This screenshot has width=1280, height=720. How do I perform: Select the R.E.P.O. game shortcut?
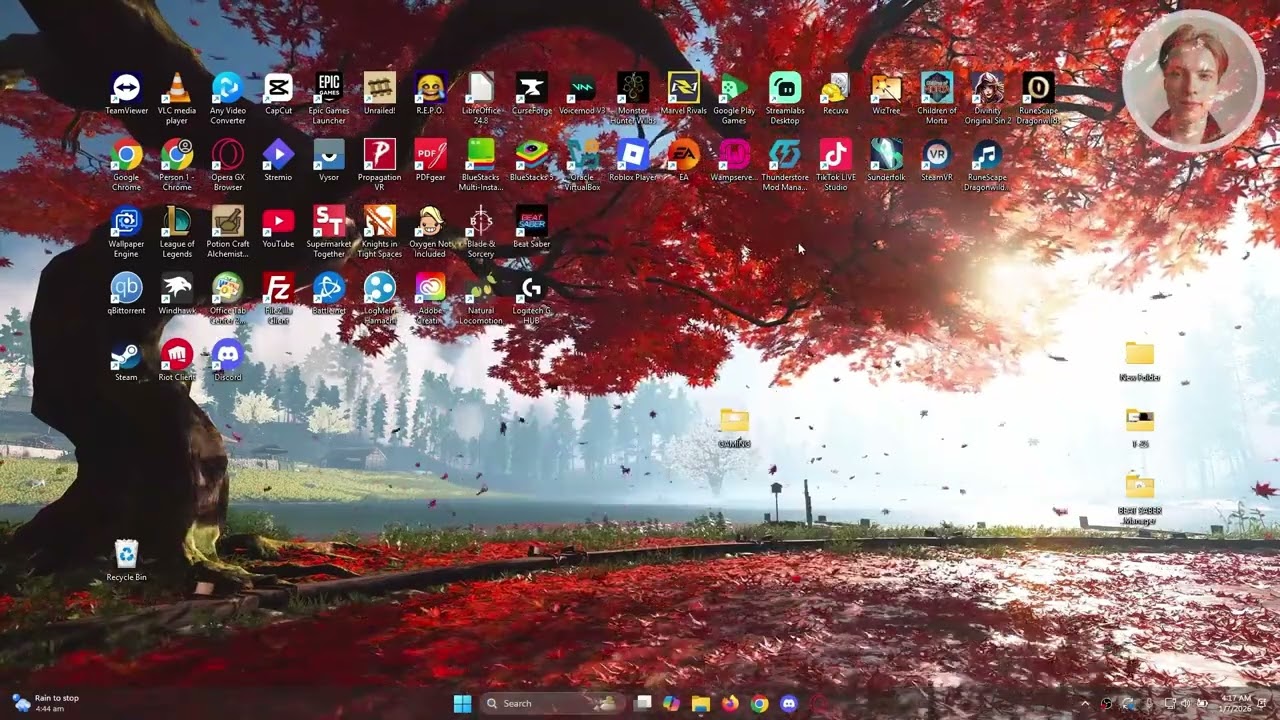coord(430,89)
